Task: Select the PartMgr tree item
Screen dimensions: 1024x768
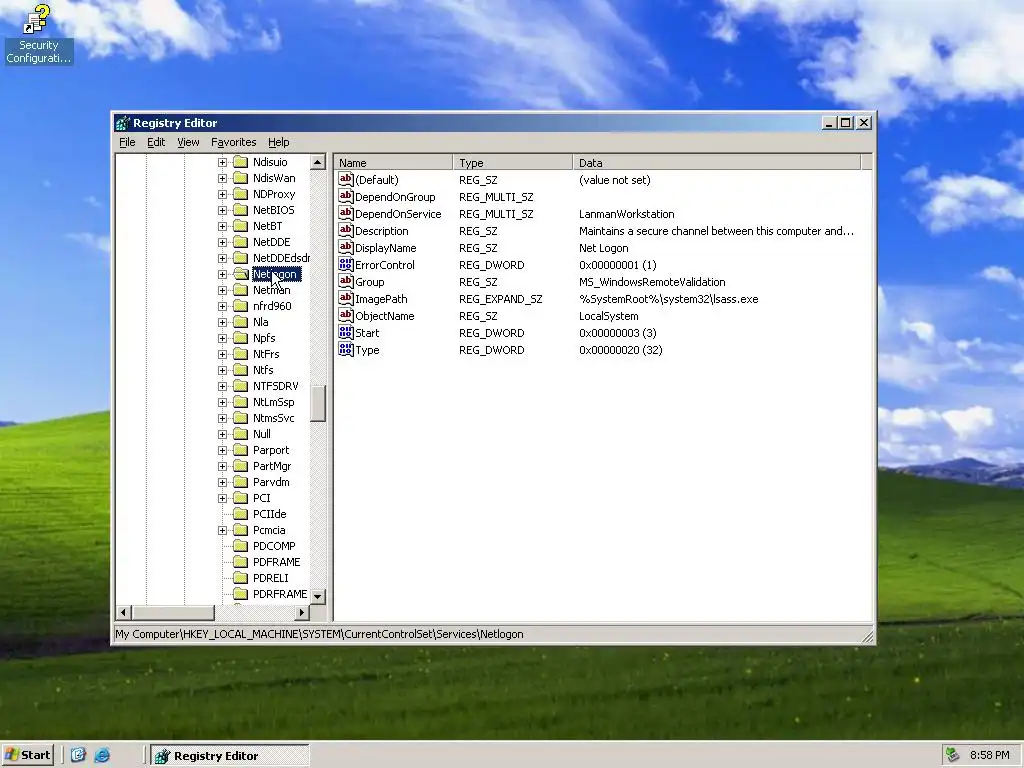Action: click(272, 466)
